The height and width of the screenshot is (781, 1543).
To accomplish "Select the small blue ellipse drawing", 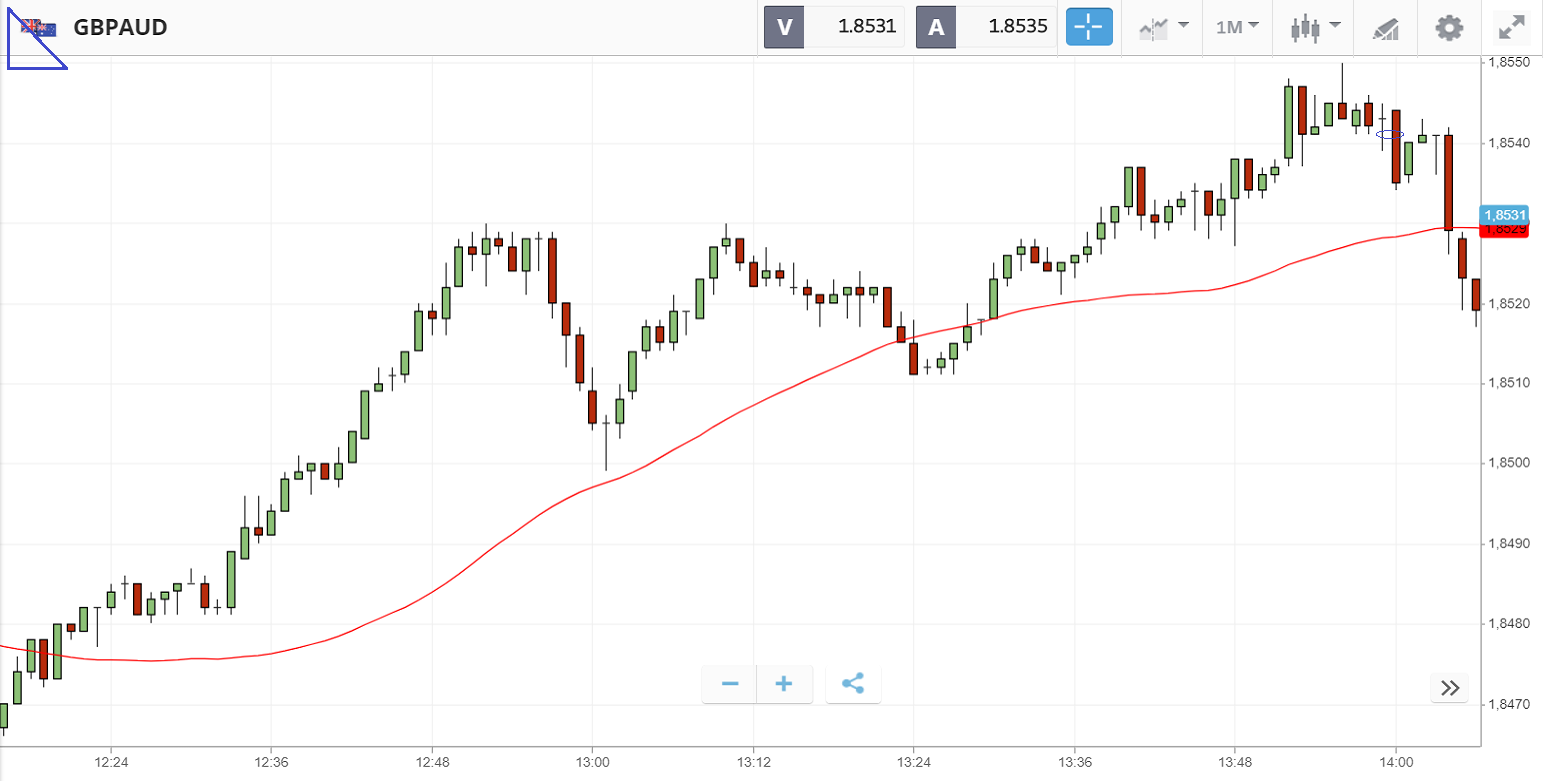I will tap(1390, 134).
